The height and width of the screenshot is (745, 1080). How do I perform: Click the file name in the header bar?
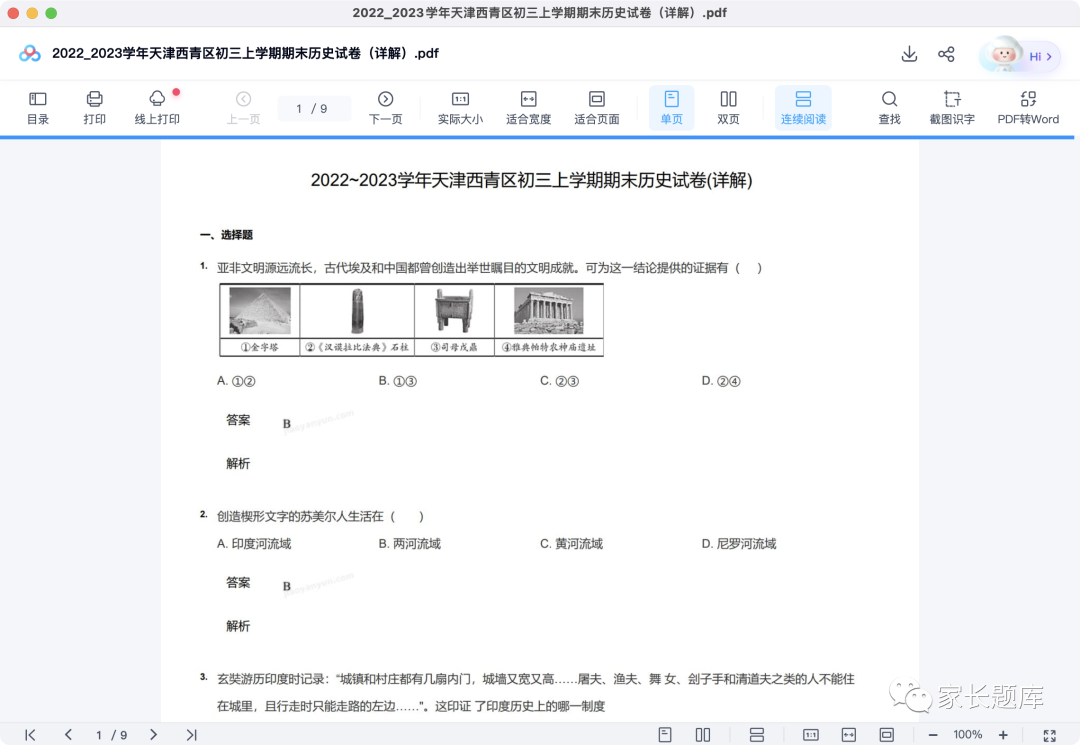[245, 54]
